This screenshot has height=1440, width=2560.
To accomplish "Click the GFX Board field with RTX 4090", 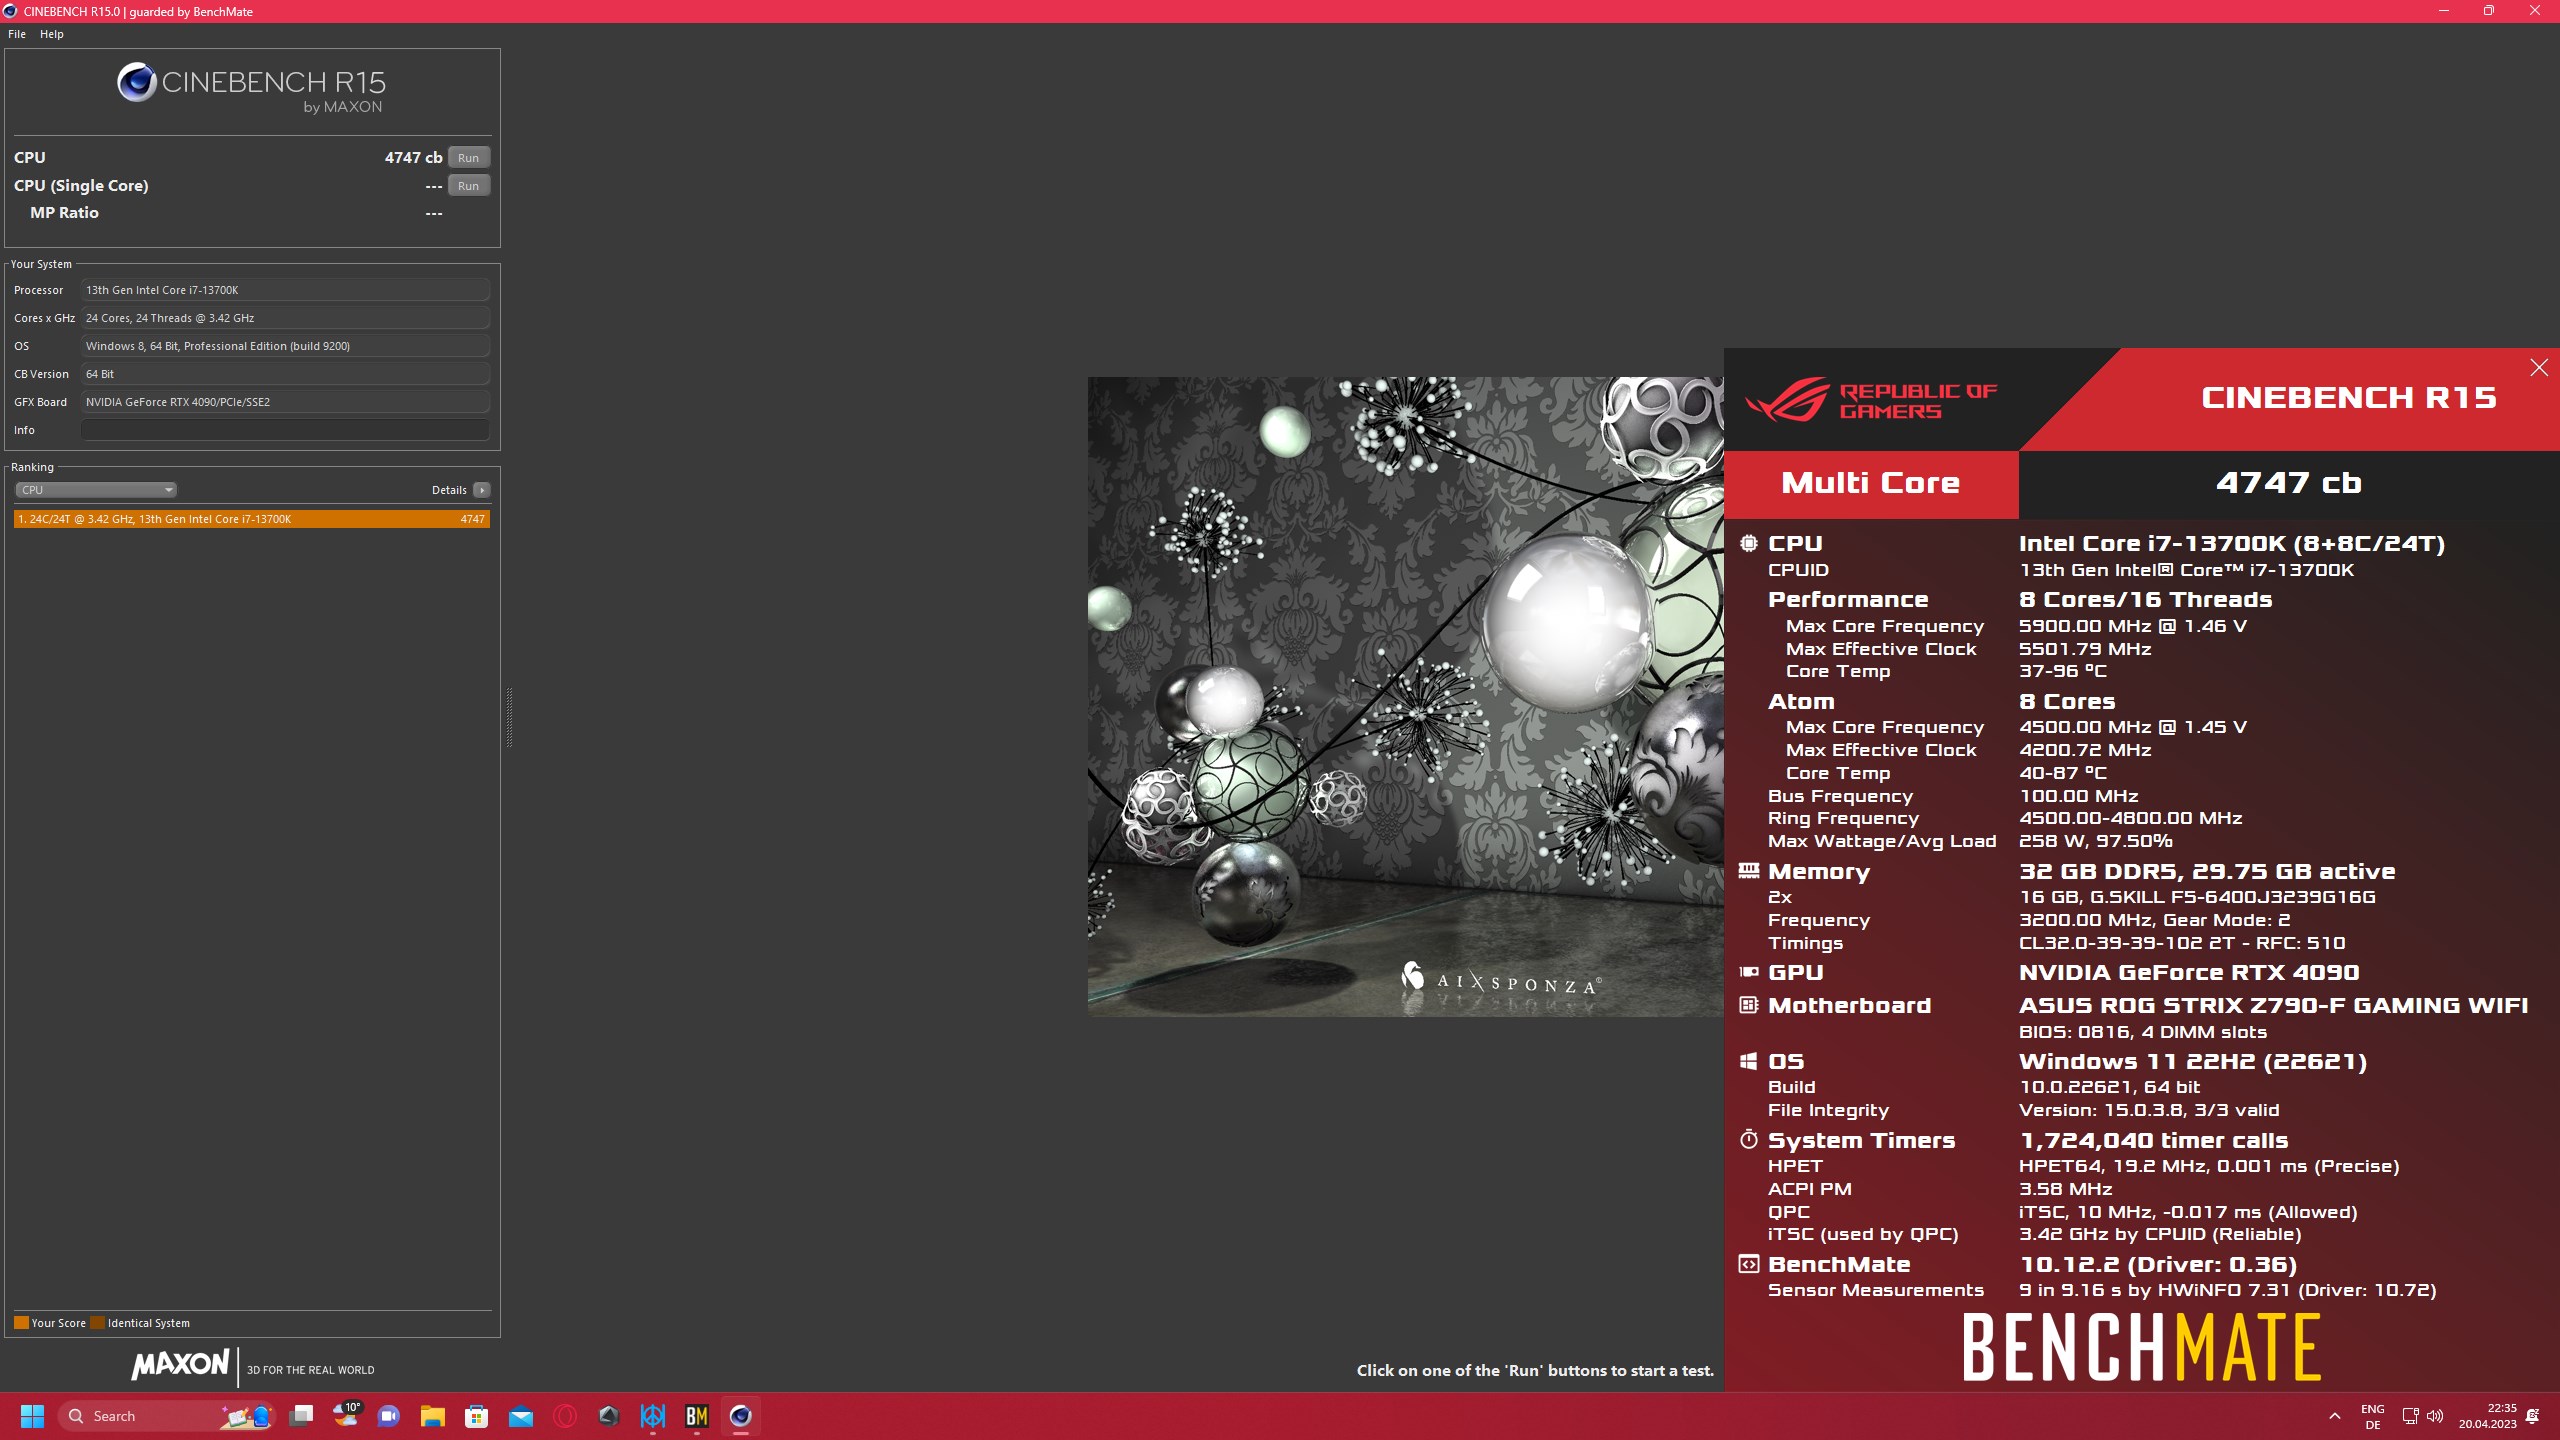I will 285,402.
